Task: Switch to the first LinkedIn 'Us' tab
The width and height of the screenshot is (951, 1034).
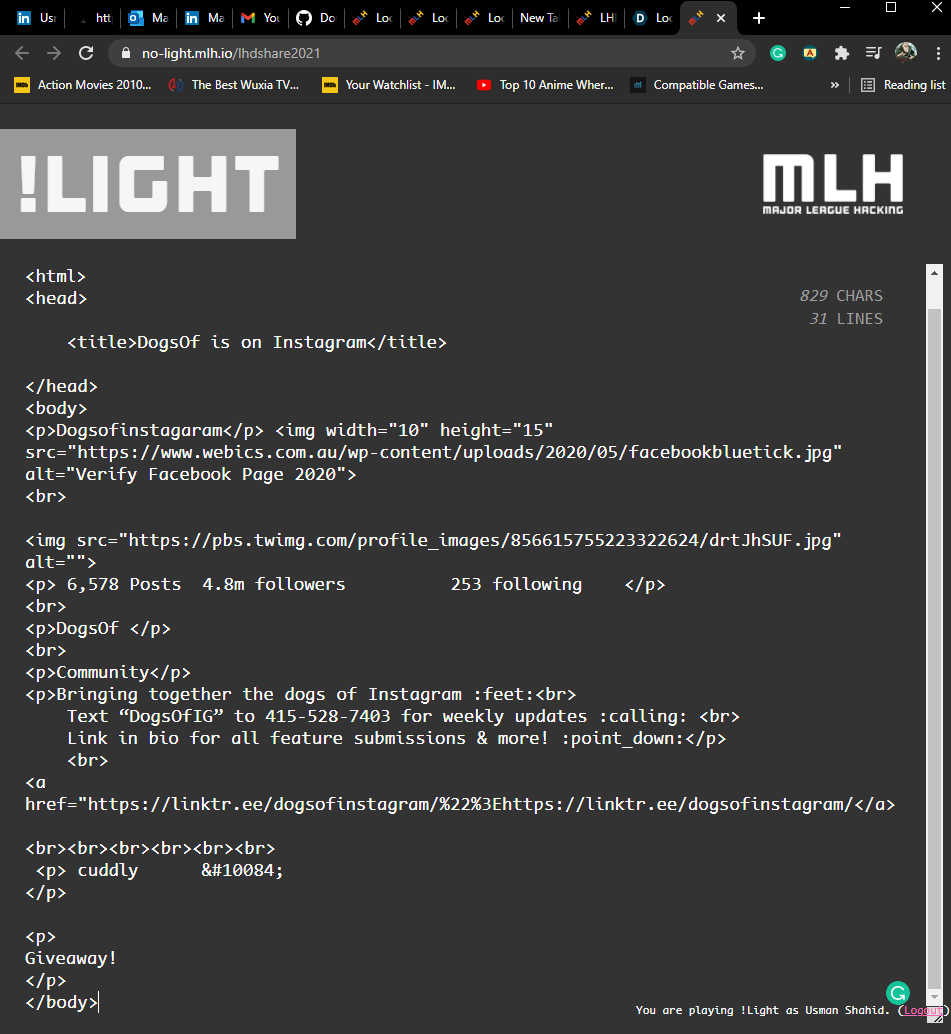Action: [36, 18]
